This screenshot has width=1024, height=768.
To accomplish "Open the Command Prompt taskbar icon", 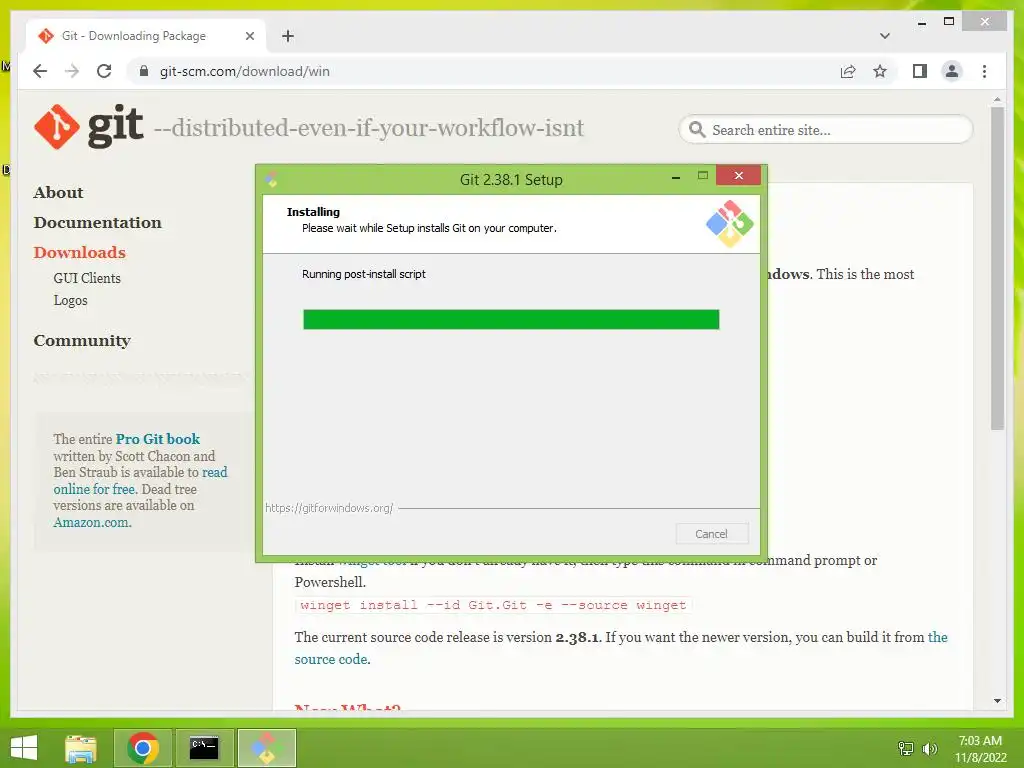I will tap(204, 748).
